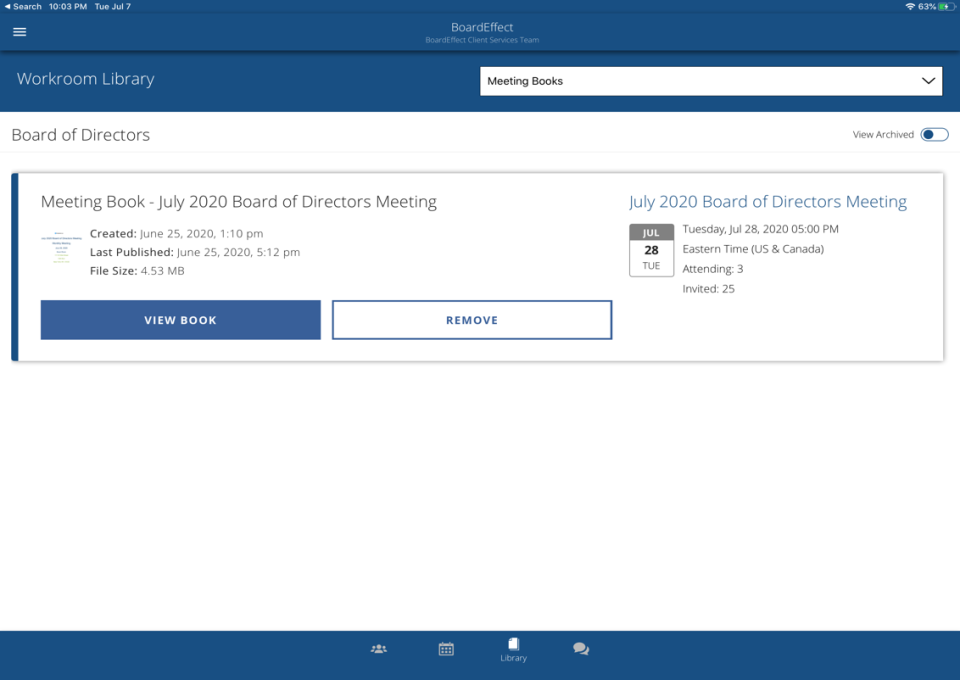The image size is (960, 680).
Task: Open the Discussions chat icon
Action: (x=581, y=648)
